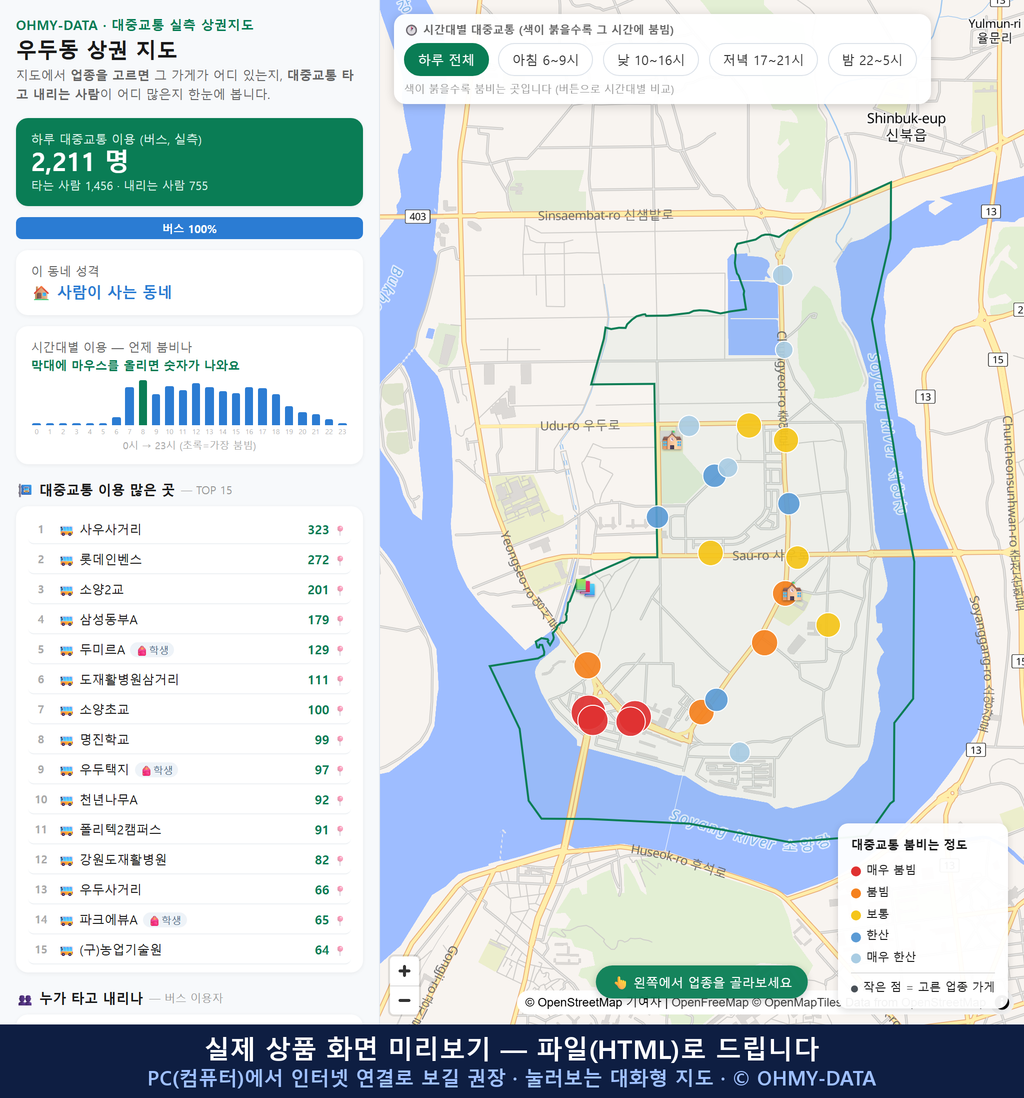Click the clock icon before 시간대별 대중교통

click(x=412, y=30)
